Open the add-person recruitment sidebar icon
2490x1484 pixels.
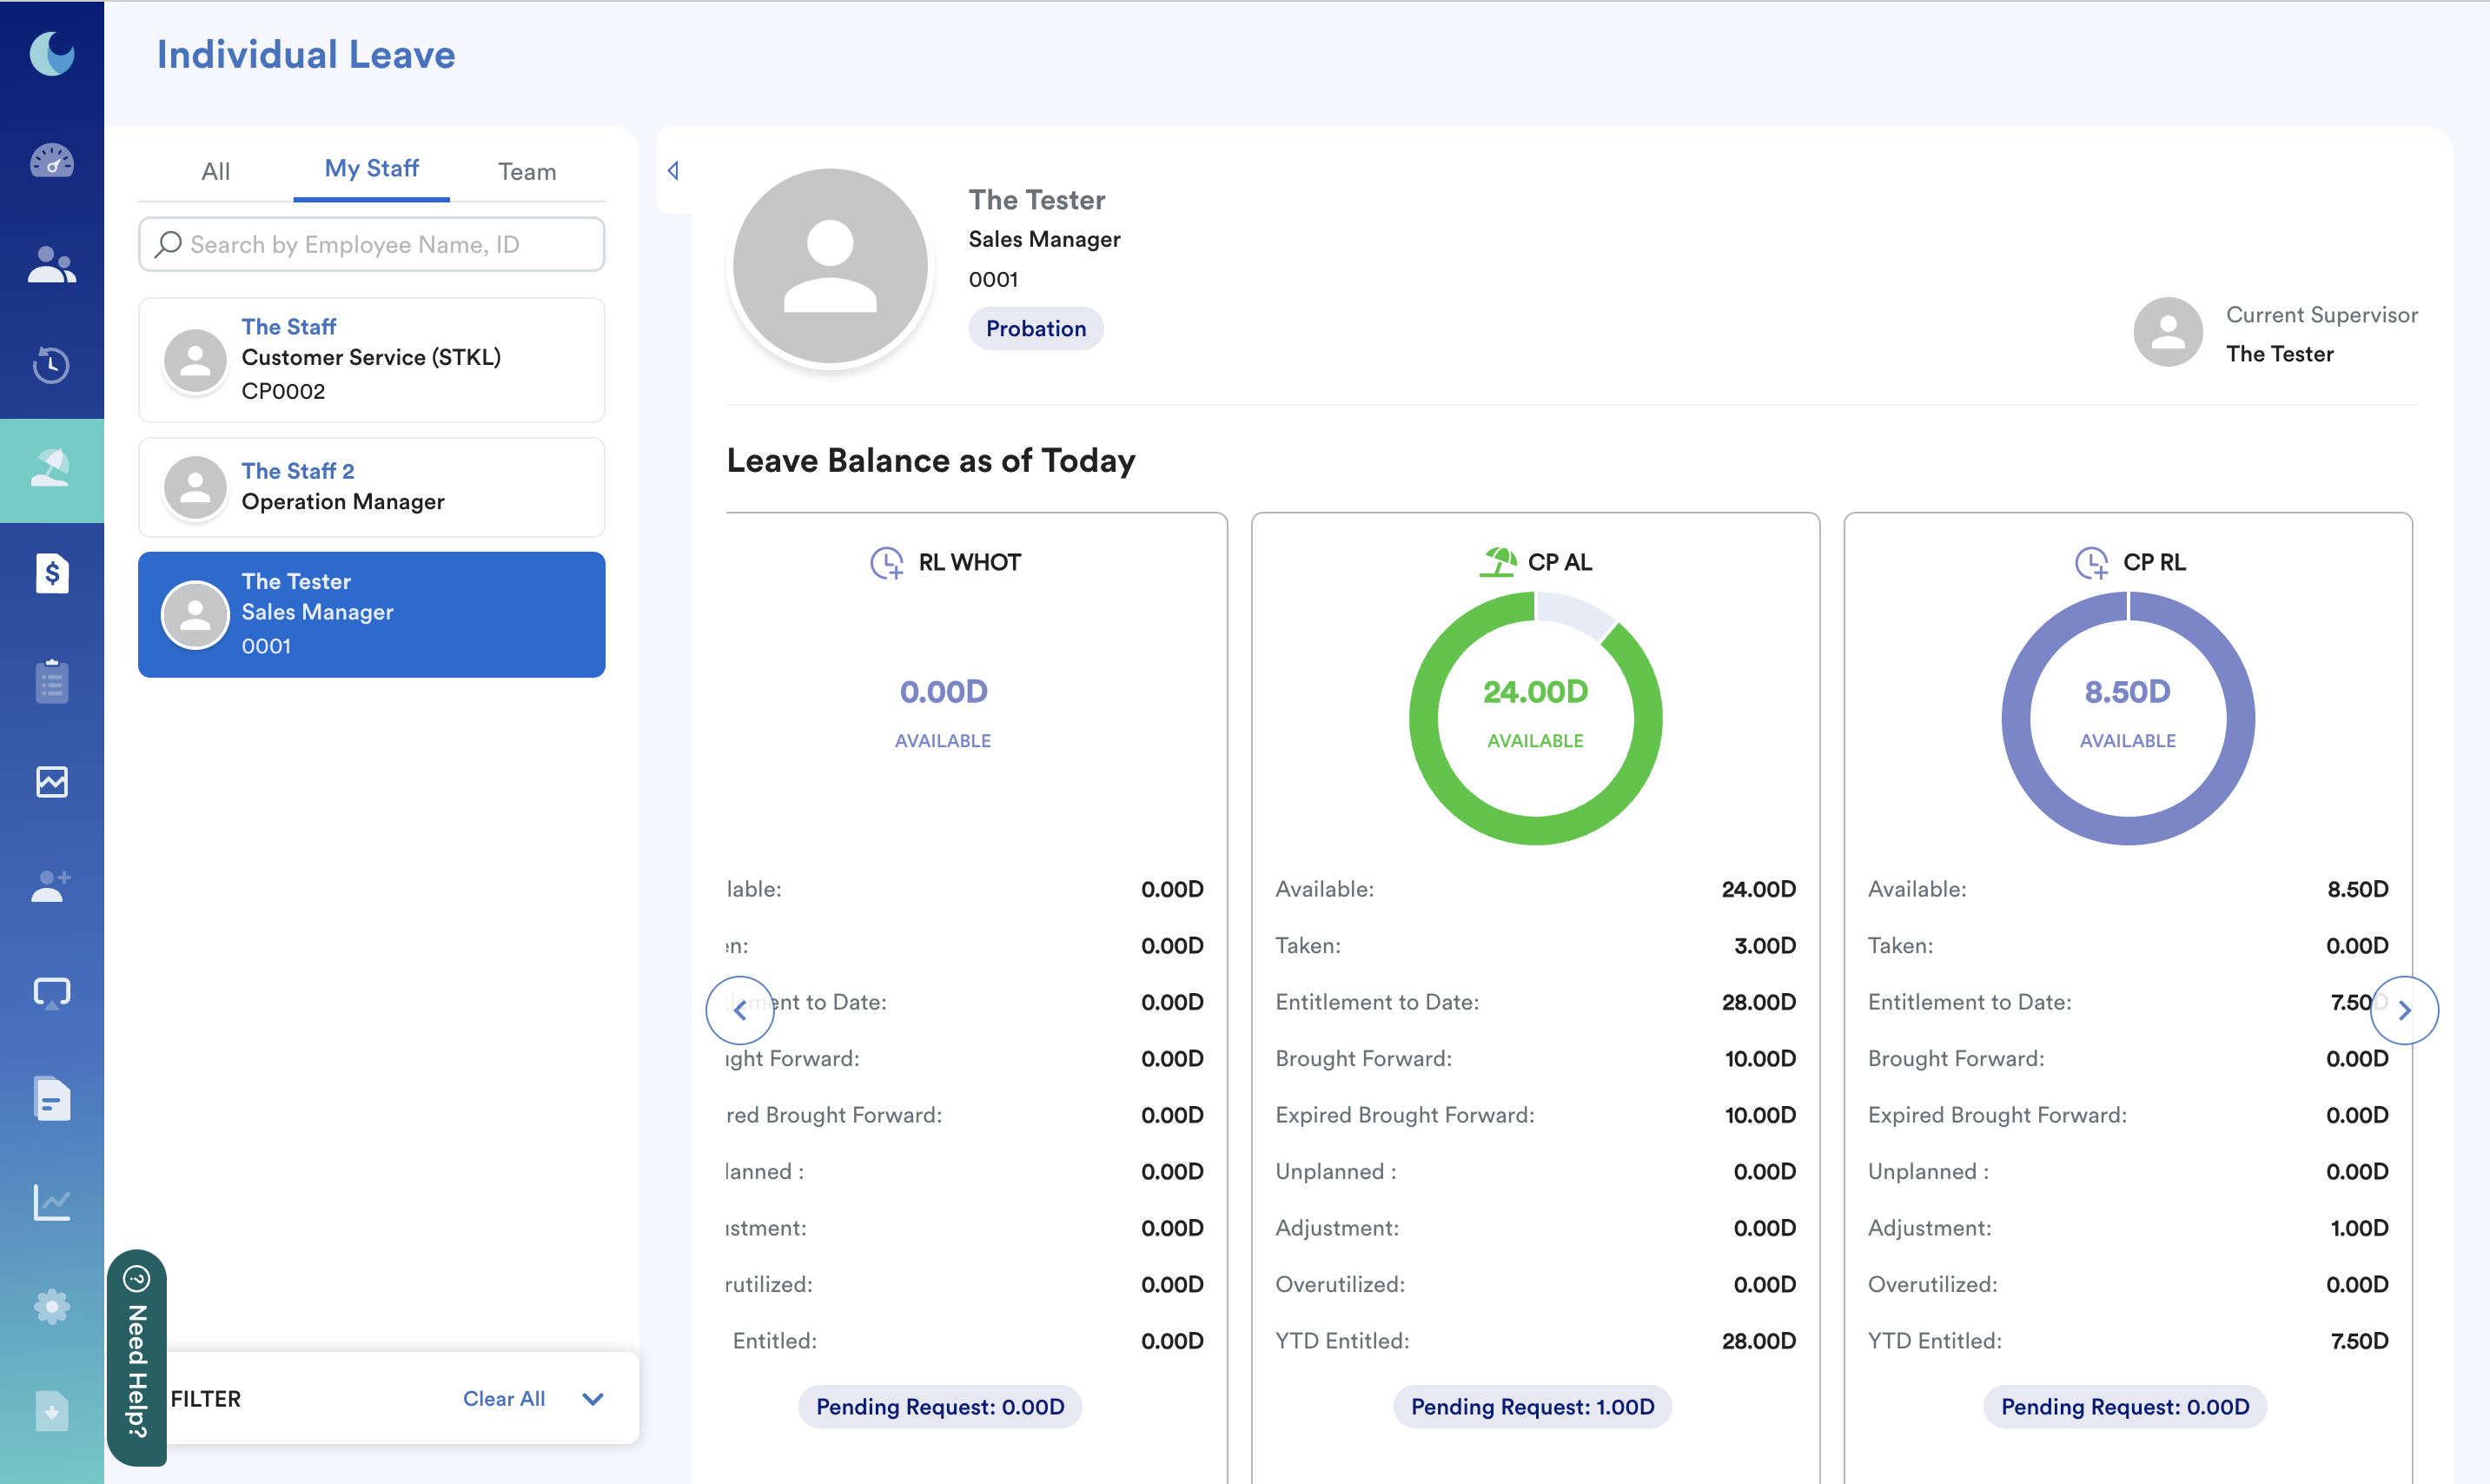click(x=52, y=887)
